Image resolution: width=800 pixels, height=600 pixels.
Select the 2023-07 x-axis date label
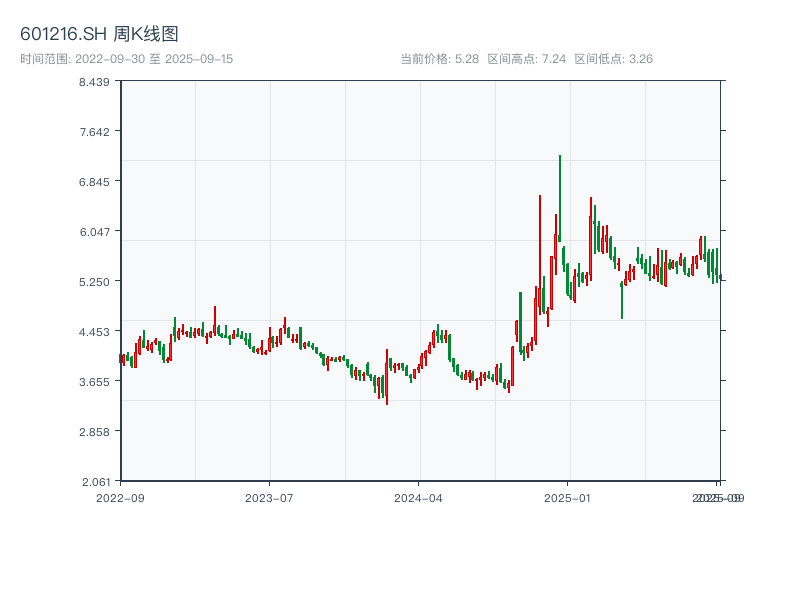point(269,497)
